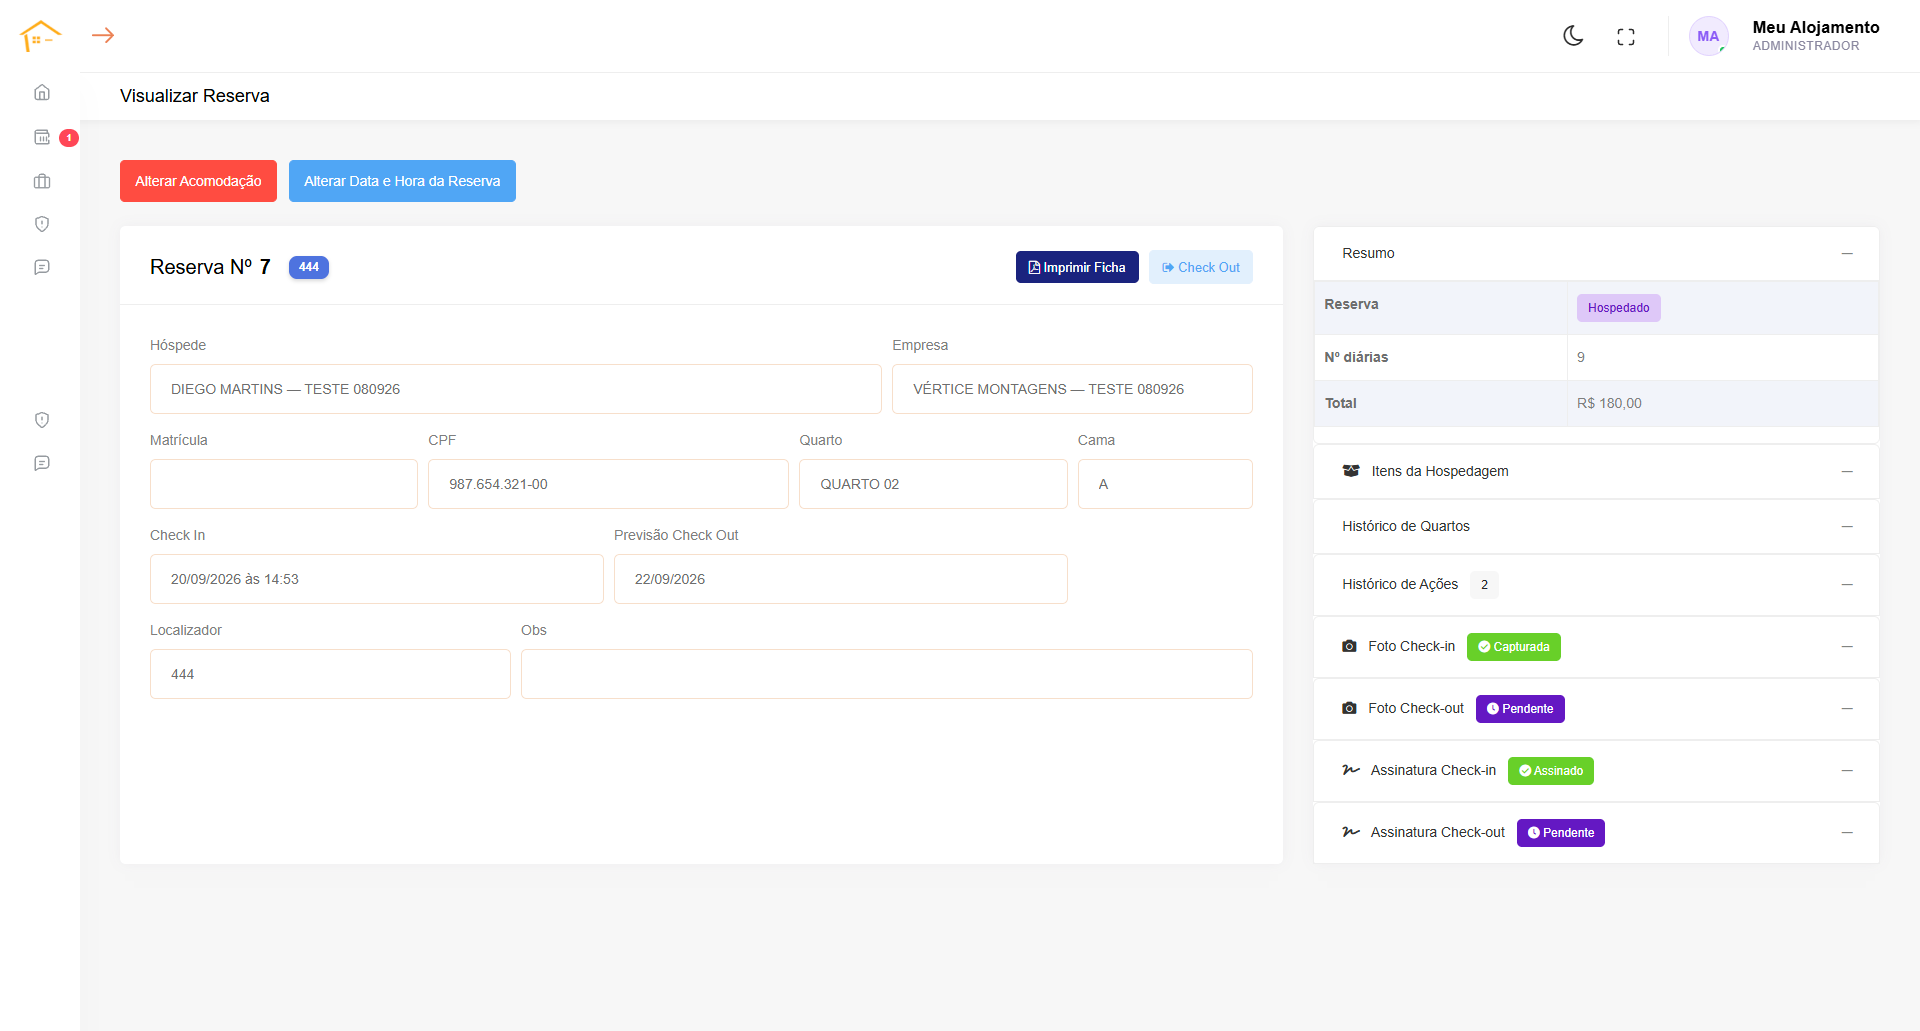Click the 444 badge next to Reserva Nº 7
Screen dimensions: 1920x1031
[x=309, y=267]
